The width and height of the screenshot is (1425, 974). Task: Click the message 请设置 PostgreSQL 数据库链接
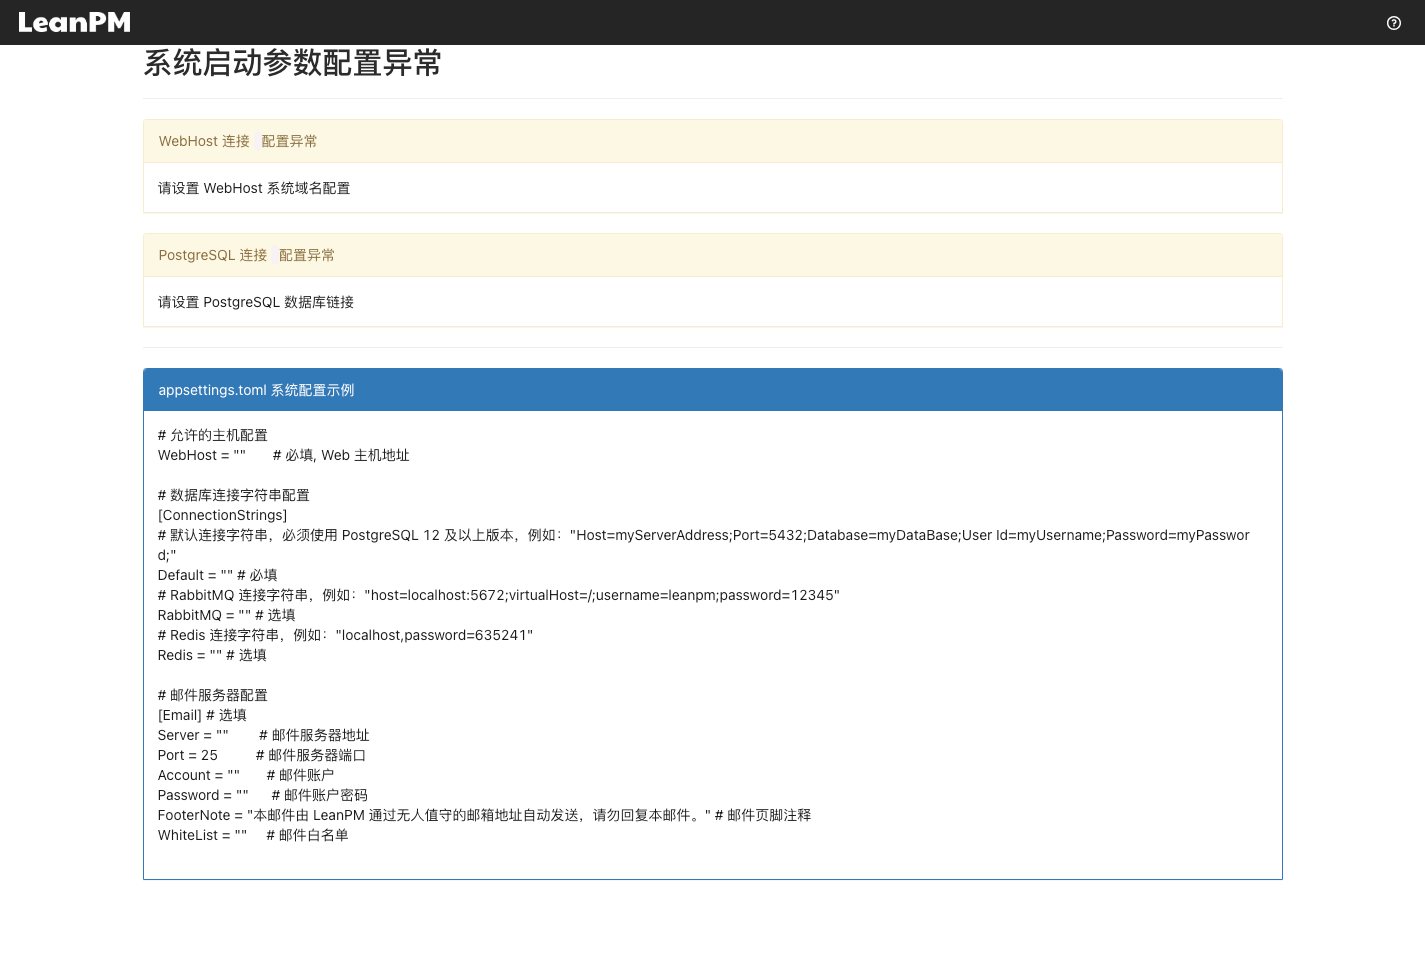click(x=256, y=302)
